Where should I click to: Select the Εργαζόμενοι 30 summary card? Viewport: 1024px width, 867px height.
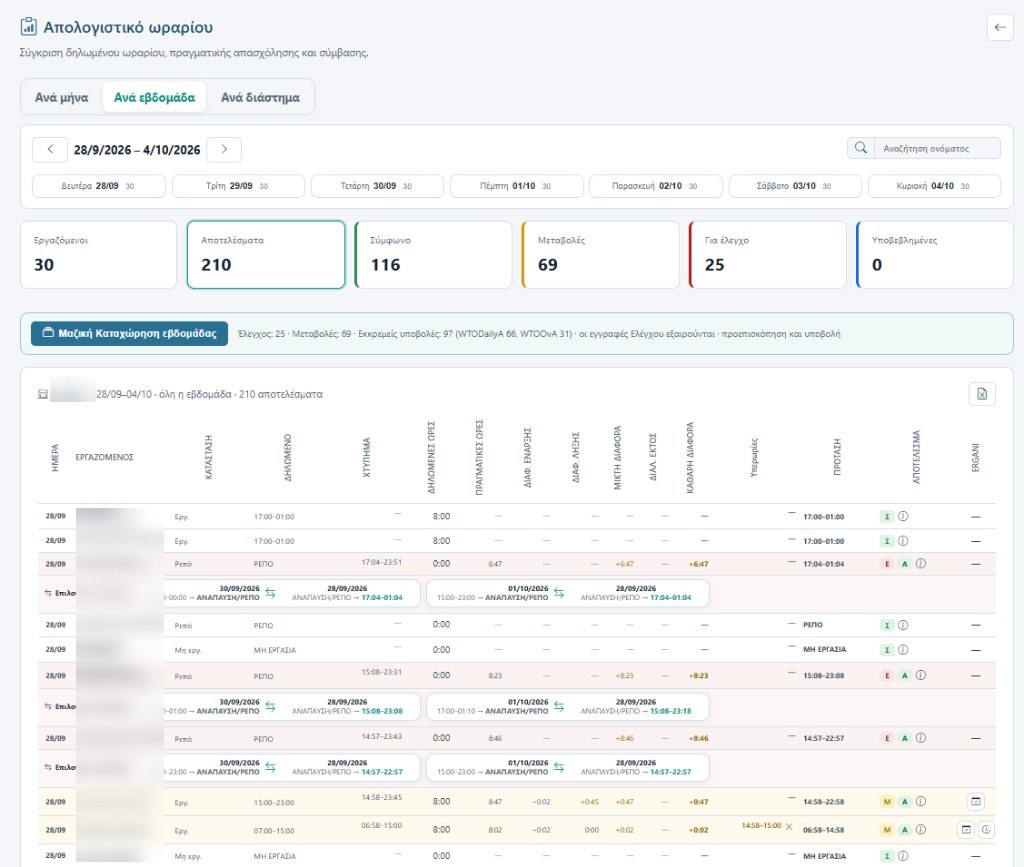point(99,255)
